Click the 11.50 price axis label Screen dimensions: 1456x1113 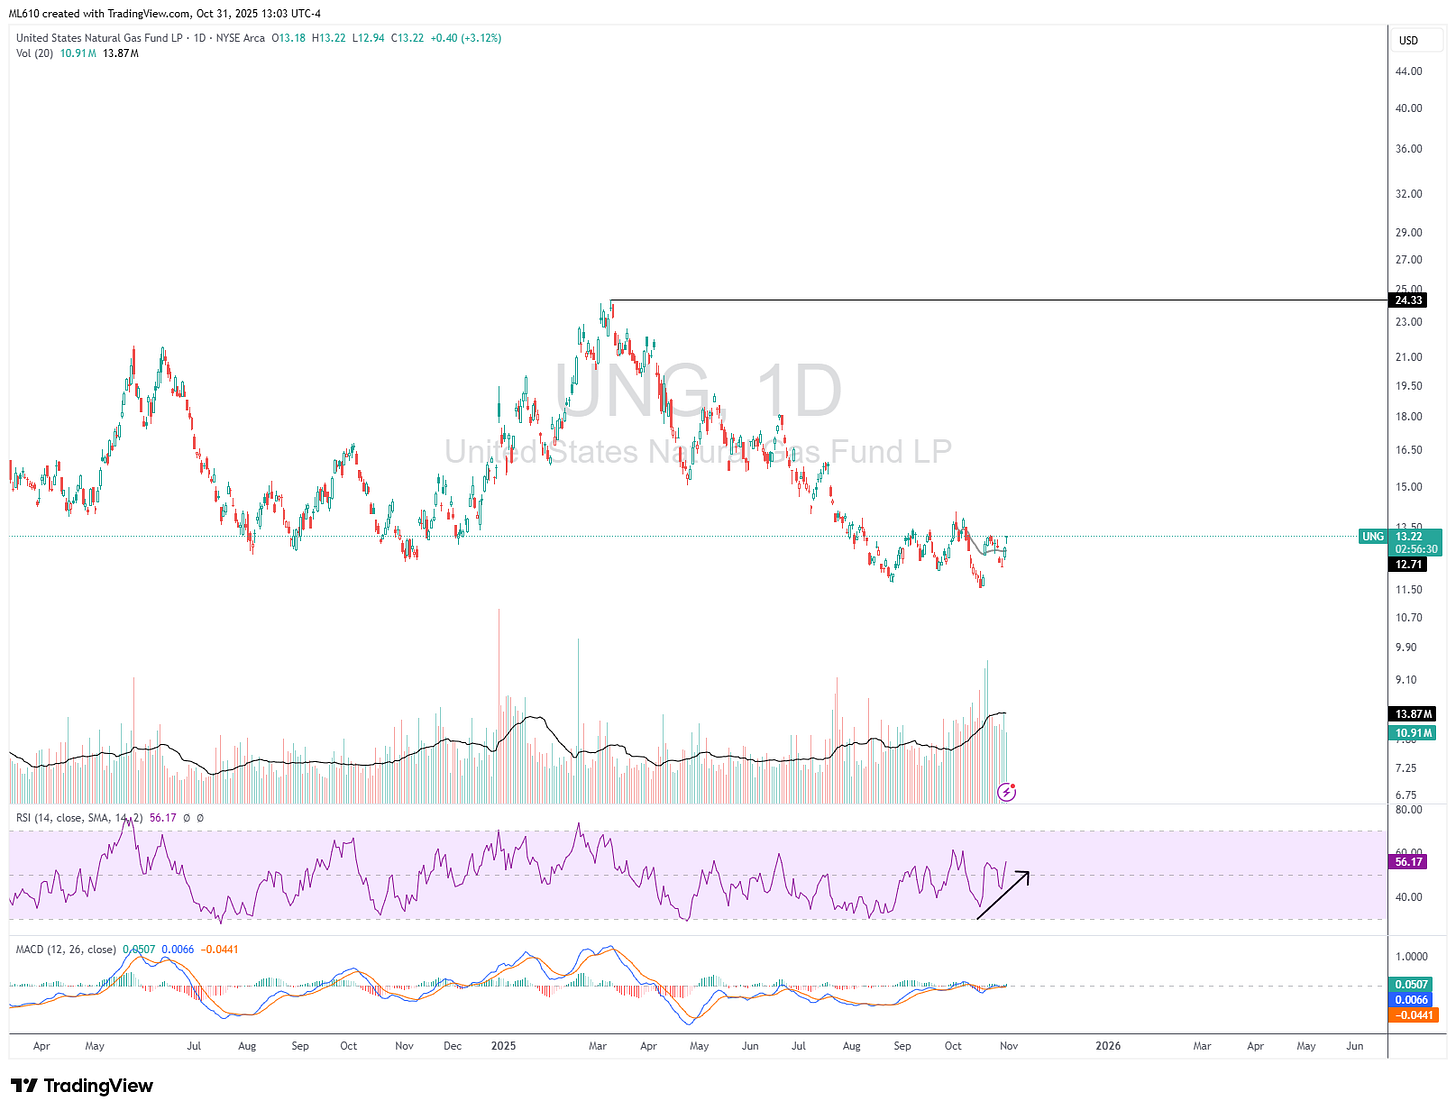click(x=1409, y=590)
